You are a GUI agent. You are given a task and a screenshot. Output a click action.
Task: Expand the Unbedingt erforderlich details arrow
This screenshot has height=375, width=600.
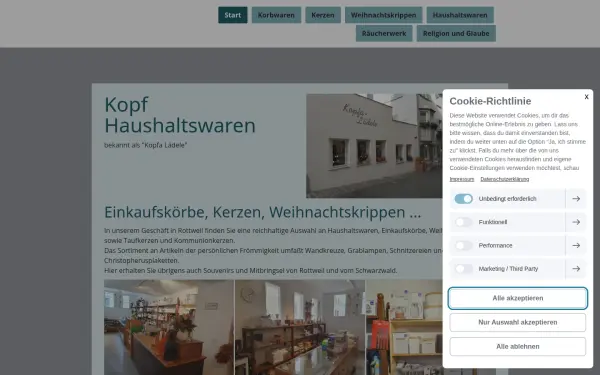click(x=576, y=199)
